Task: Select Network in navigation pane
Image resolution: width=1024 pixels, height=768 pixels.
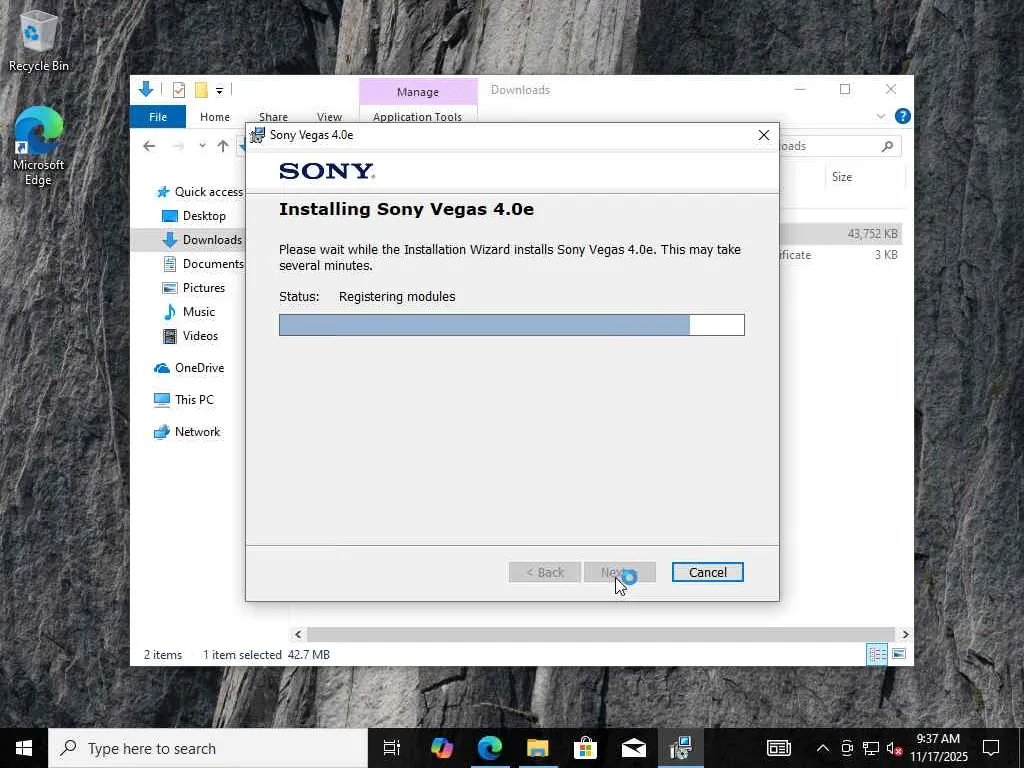Action: [x=187, y=432]
